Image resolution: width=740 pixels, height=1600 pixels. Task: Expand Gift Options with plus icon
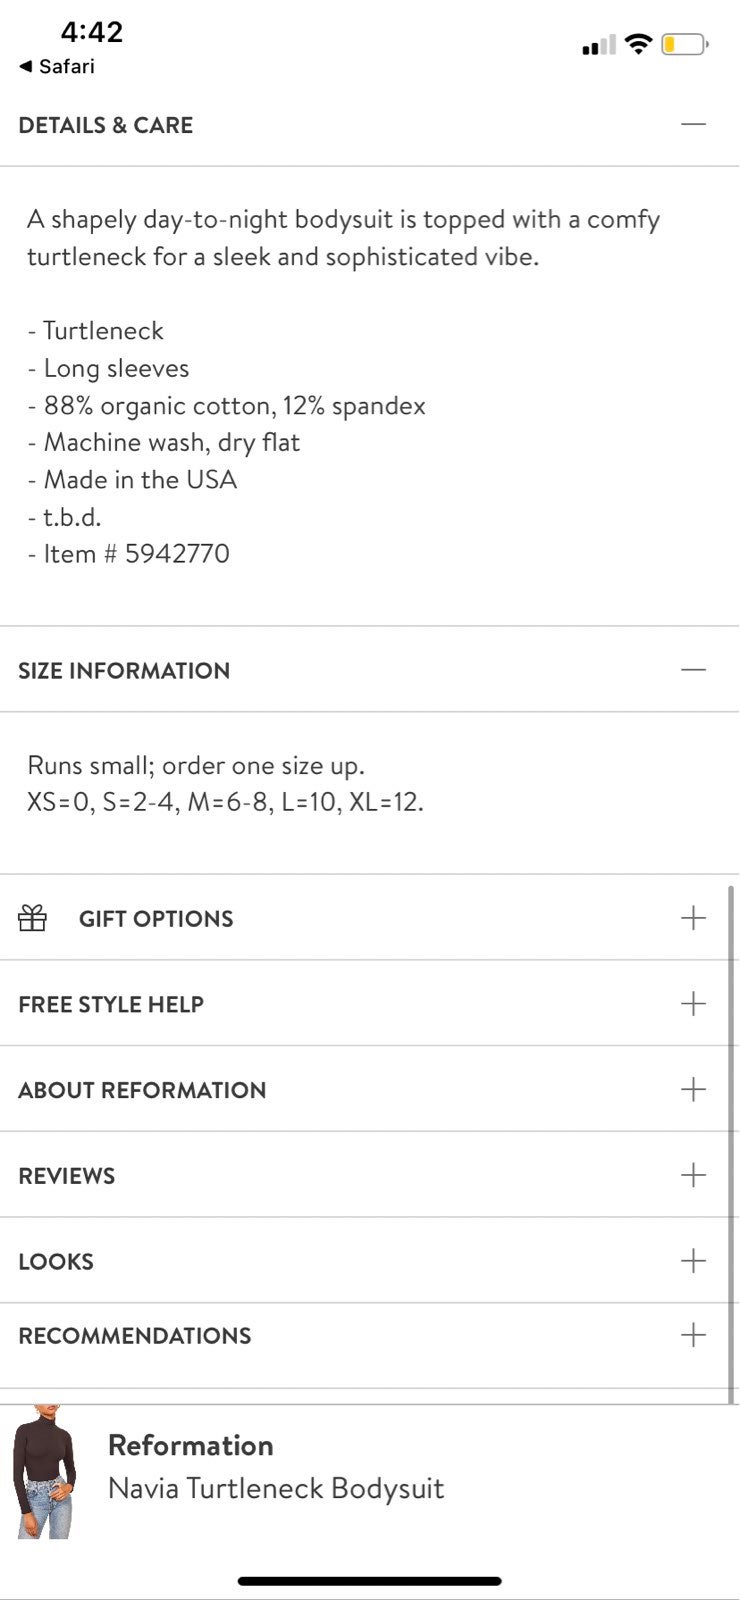pyautogui.click(x=693, y=918)
